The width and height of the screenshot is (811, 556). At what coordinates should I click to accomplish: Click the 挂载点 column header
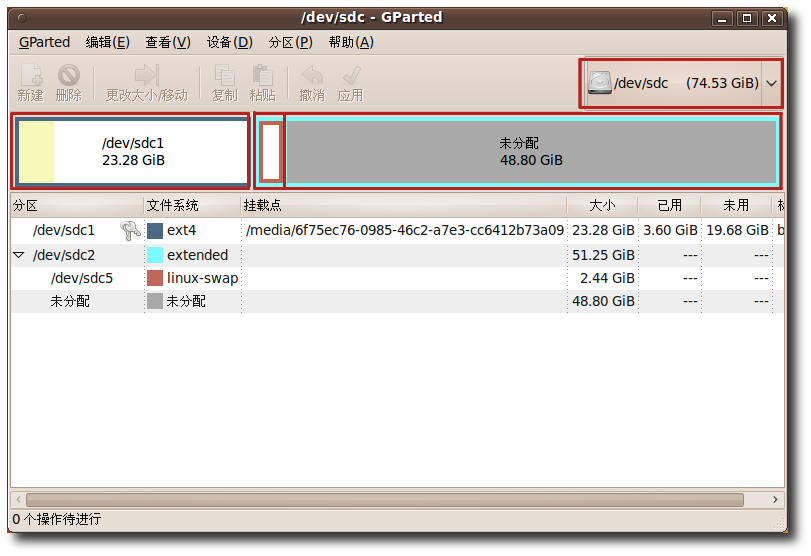403,205
